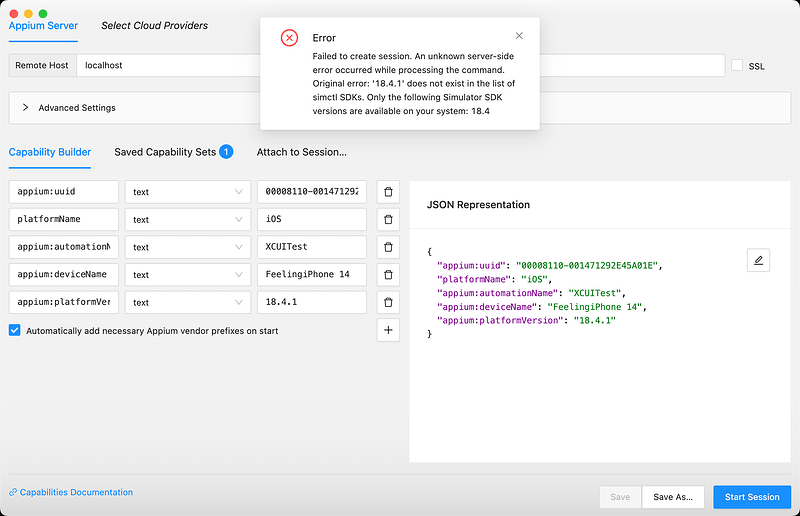Click the Save As button
Screen dimensions: 800x516
(x=673, y=497)
